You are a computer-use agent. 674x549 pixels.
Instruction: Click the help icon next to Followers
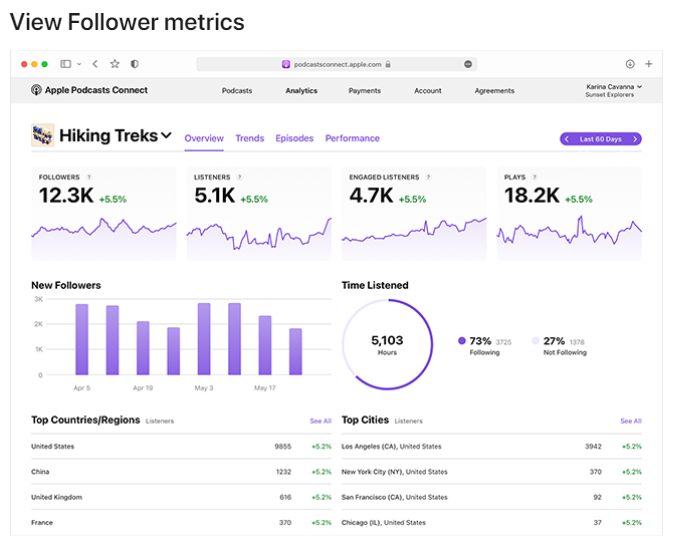(89, 177)
